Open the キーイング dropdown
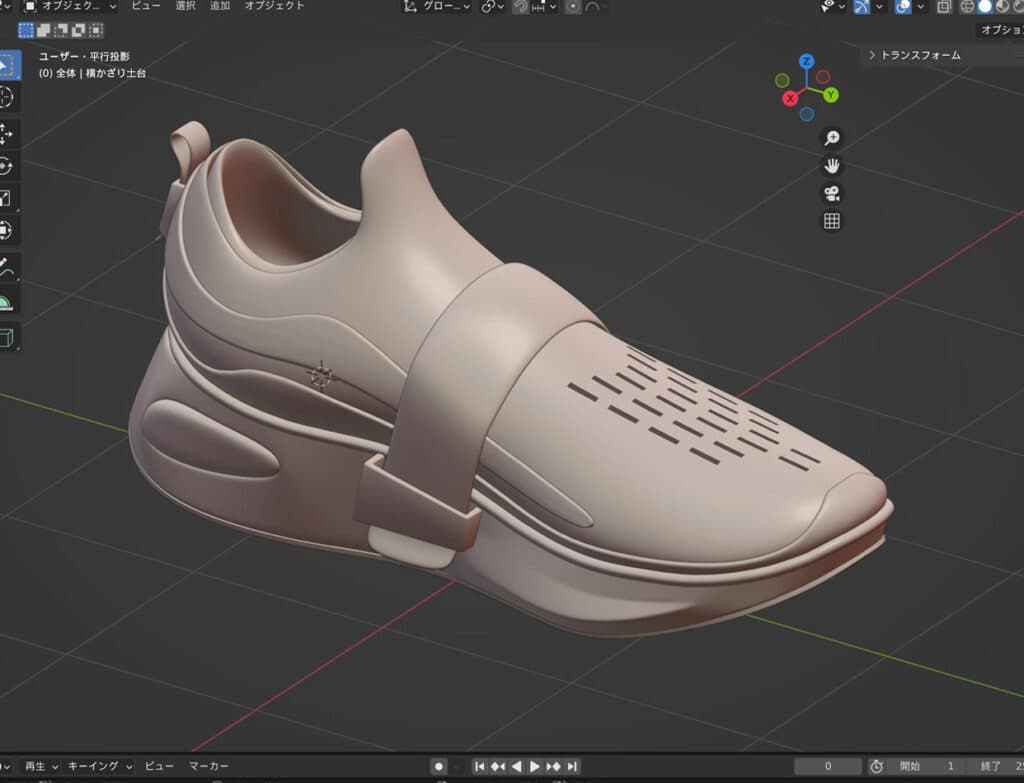 (99, 766)
